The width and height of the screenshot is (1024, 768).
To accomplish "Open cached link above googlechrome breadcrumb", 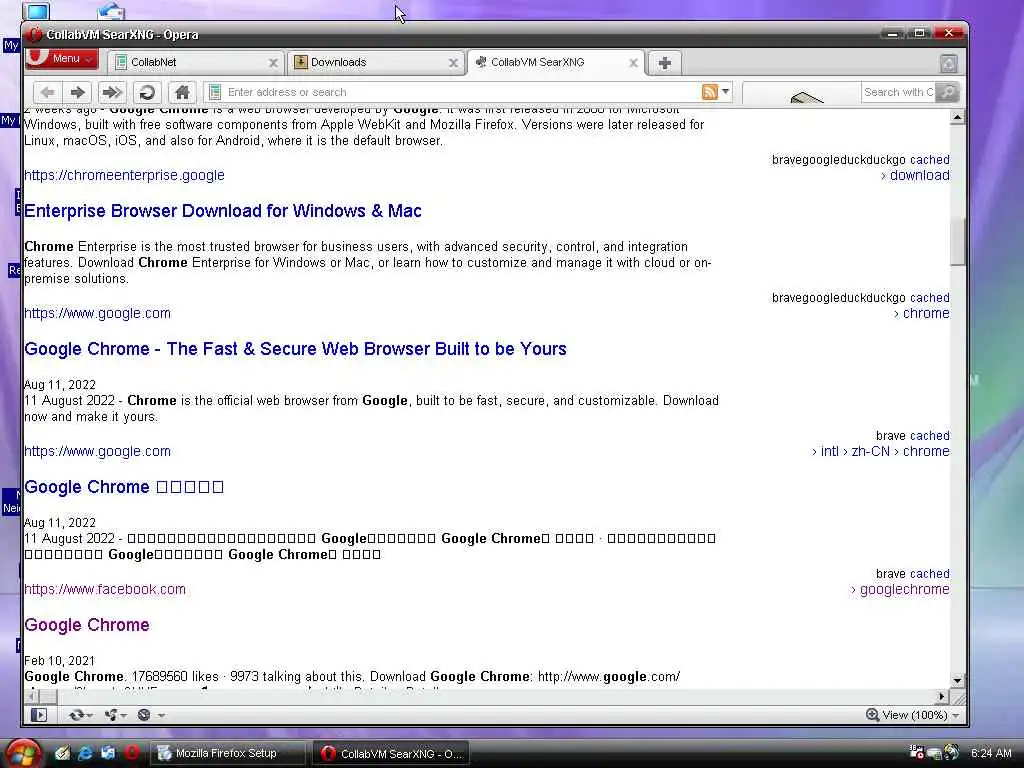I will click(929, 573).
